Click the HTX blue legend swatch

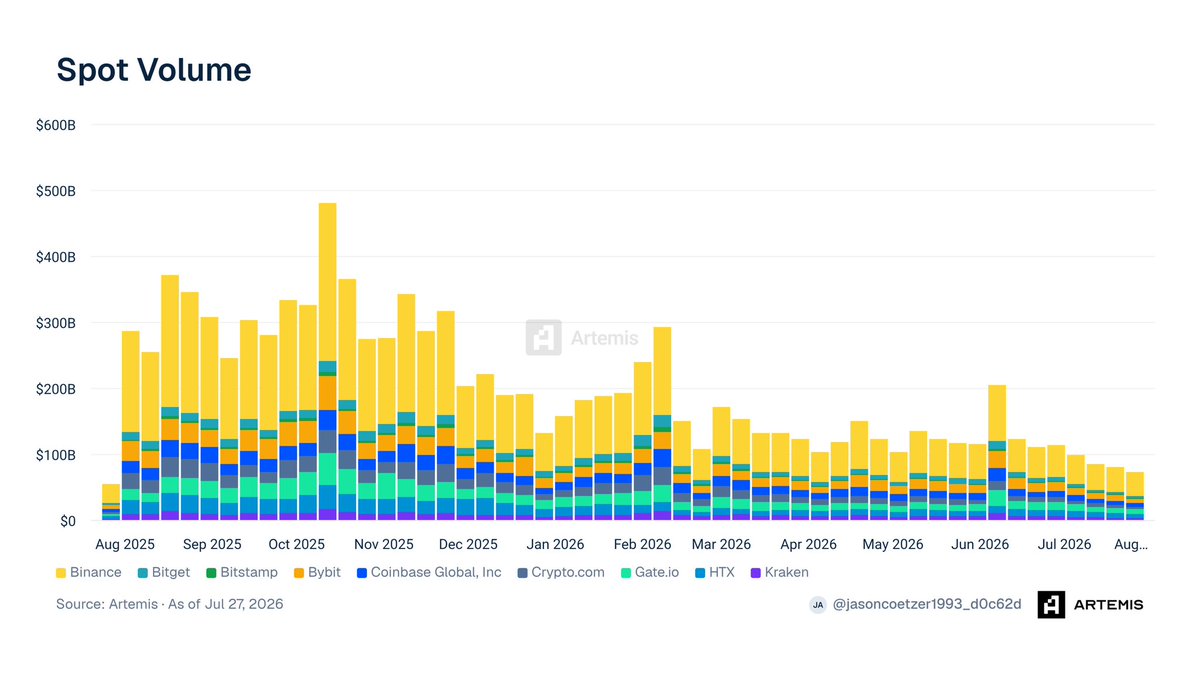[x=700, y=573]
